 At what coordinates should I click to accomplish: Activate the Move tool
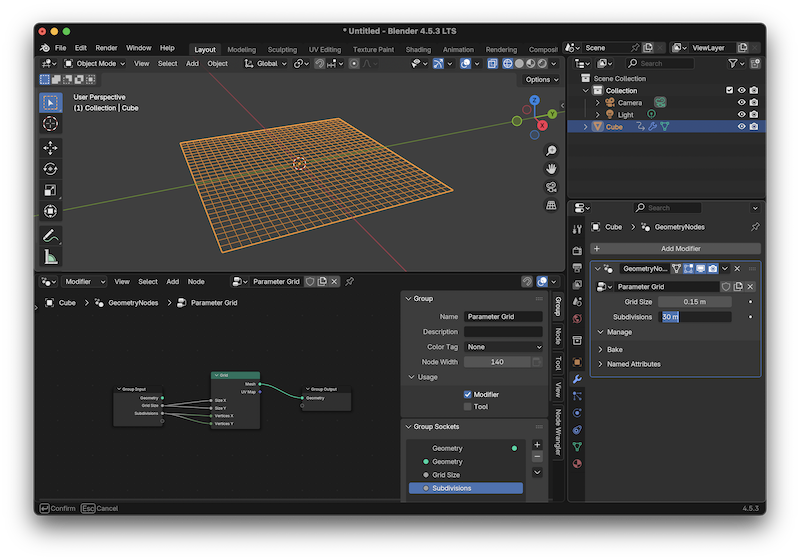click(50, 147)
